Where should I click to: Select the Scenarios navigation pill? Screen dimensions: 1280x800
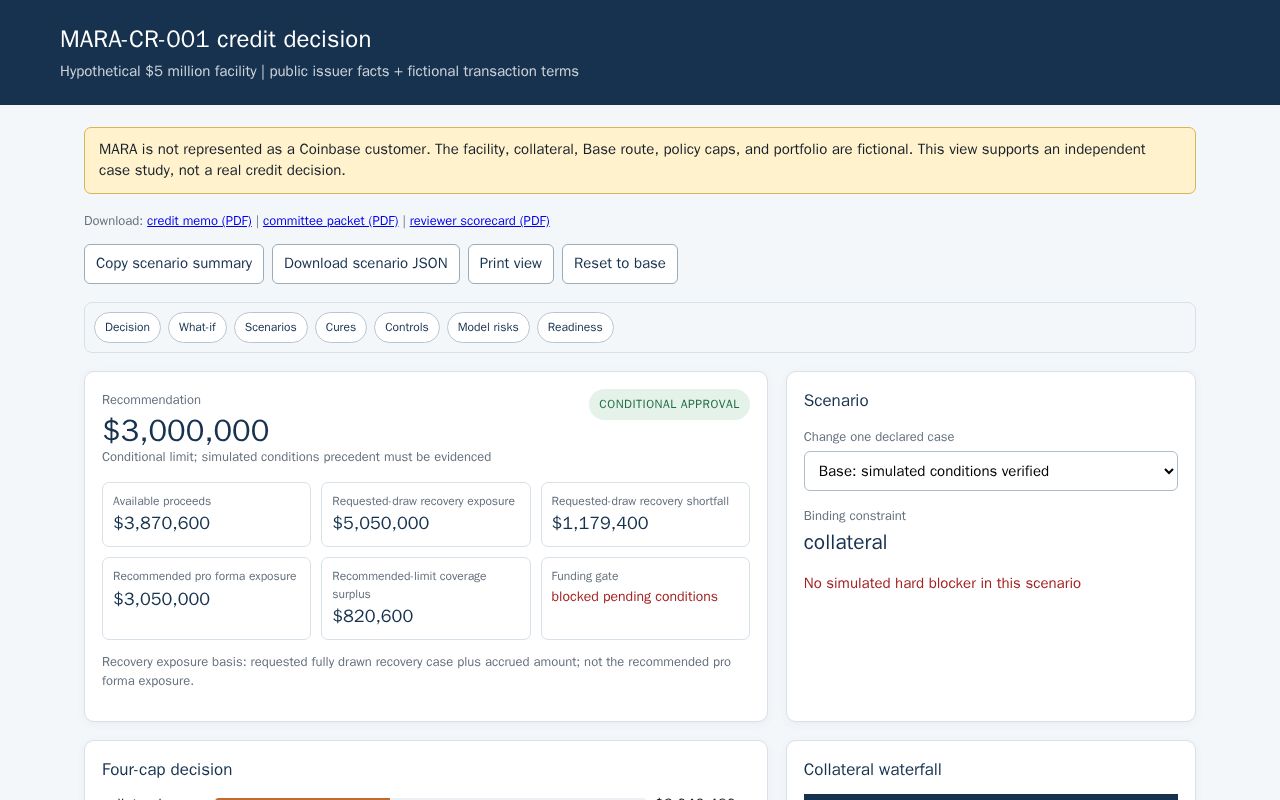pos(271,328)
